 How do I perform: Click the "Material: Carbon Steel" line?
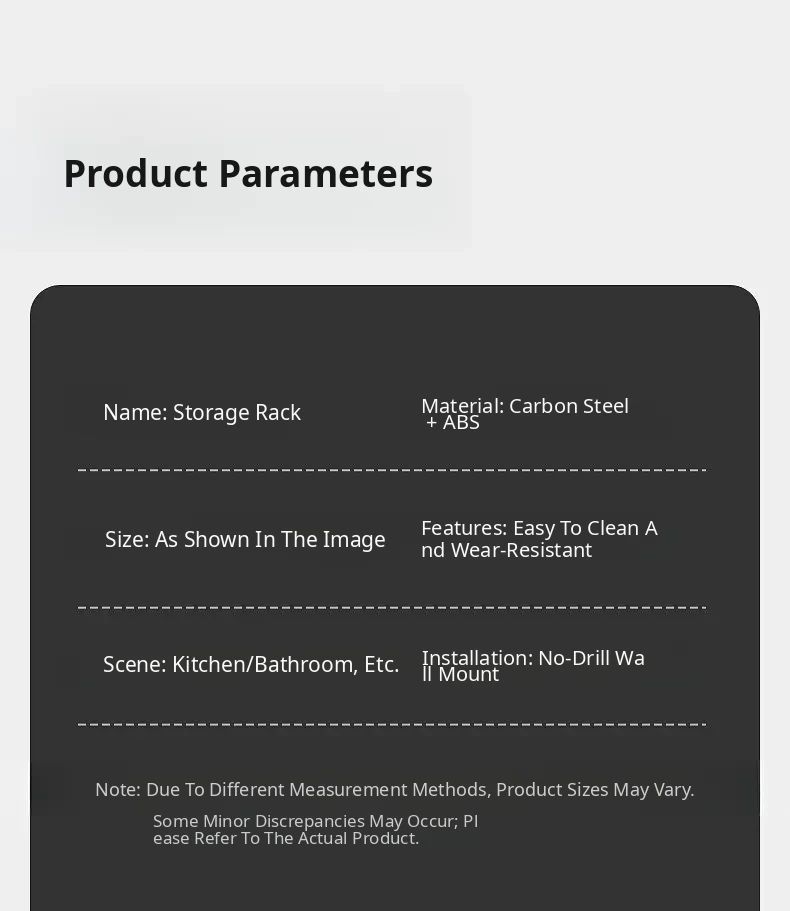tap(525, 406)
